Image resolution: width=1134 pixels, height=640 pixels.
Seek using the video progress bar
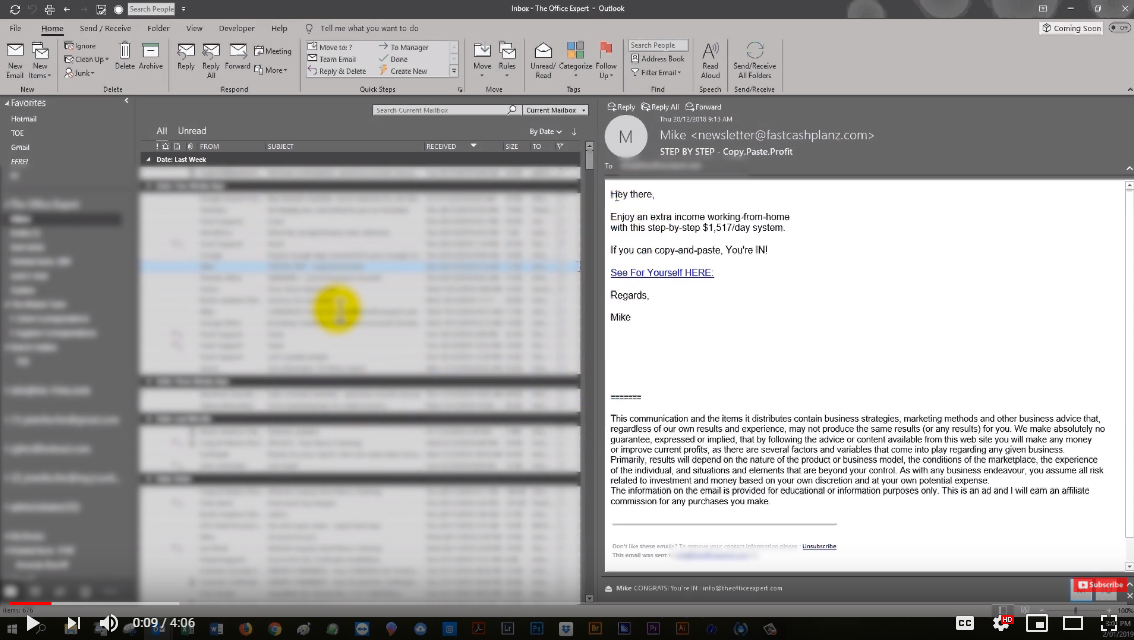click(567, 603)
